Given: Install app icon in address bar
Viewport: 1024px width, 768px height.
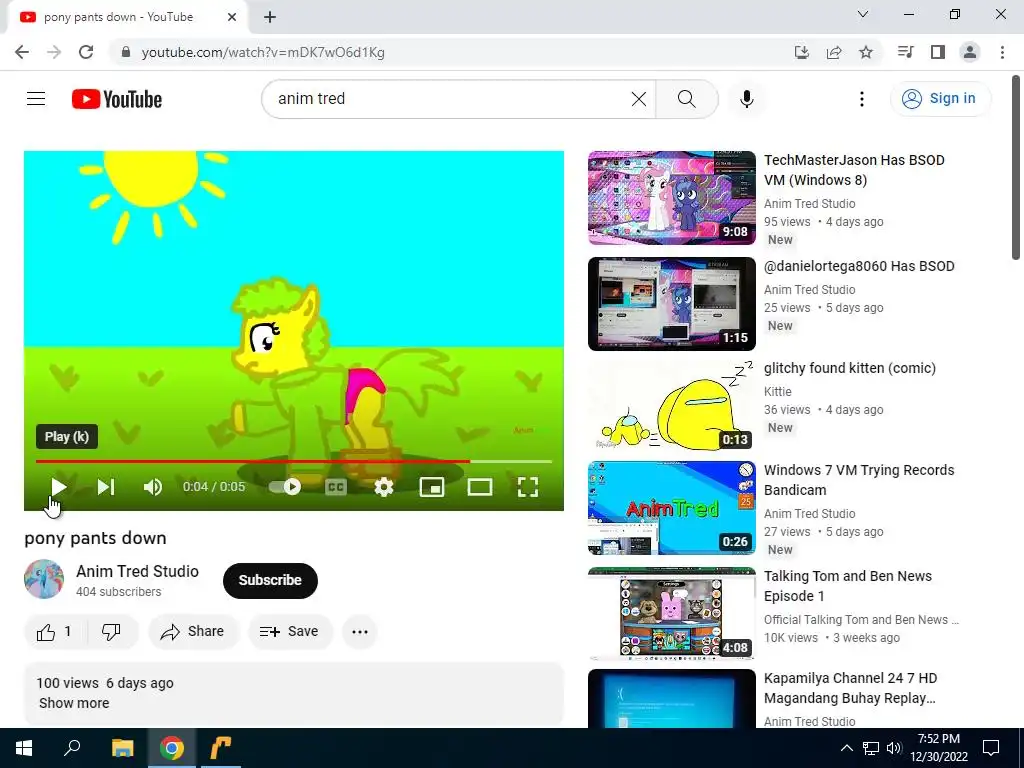Looking at the screenshot, I should coord(801,52).
